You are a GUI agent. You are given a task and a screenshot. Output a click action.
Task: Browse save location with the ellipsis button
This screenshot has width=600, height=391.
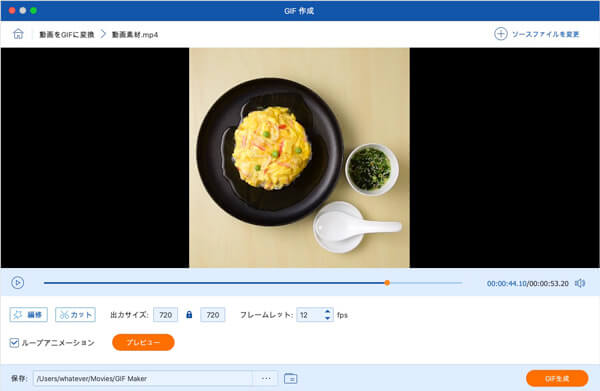(x=266, y=378)
